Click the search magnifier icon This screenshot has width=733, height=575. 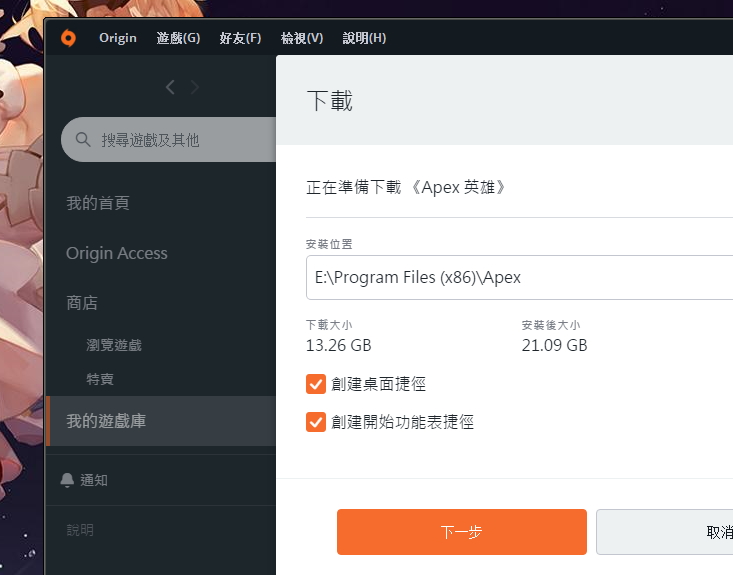coord(83,139)
